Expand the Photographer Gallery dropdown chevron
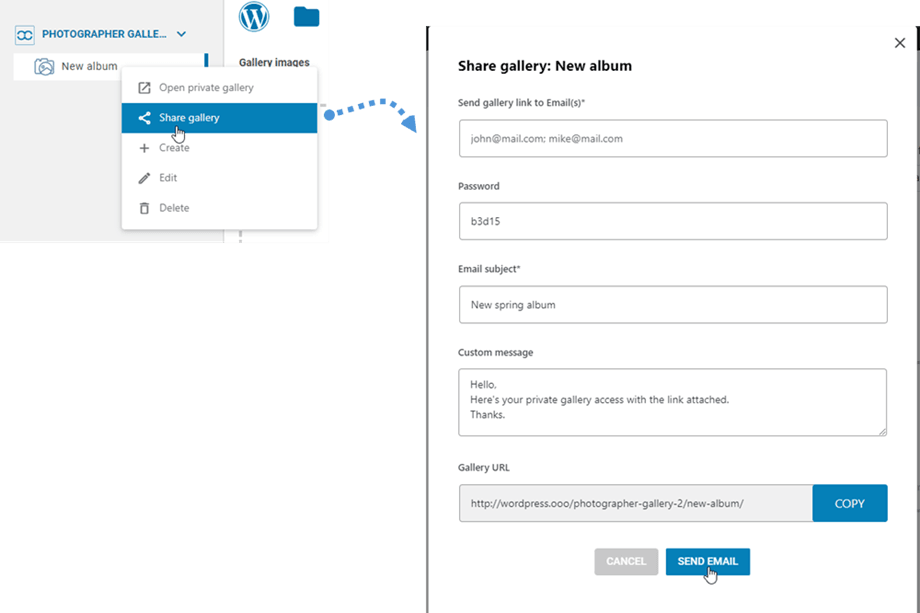 181,35
